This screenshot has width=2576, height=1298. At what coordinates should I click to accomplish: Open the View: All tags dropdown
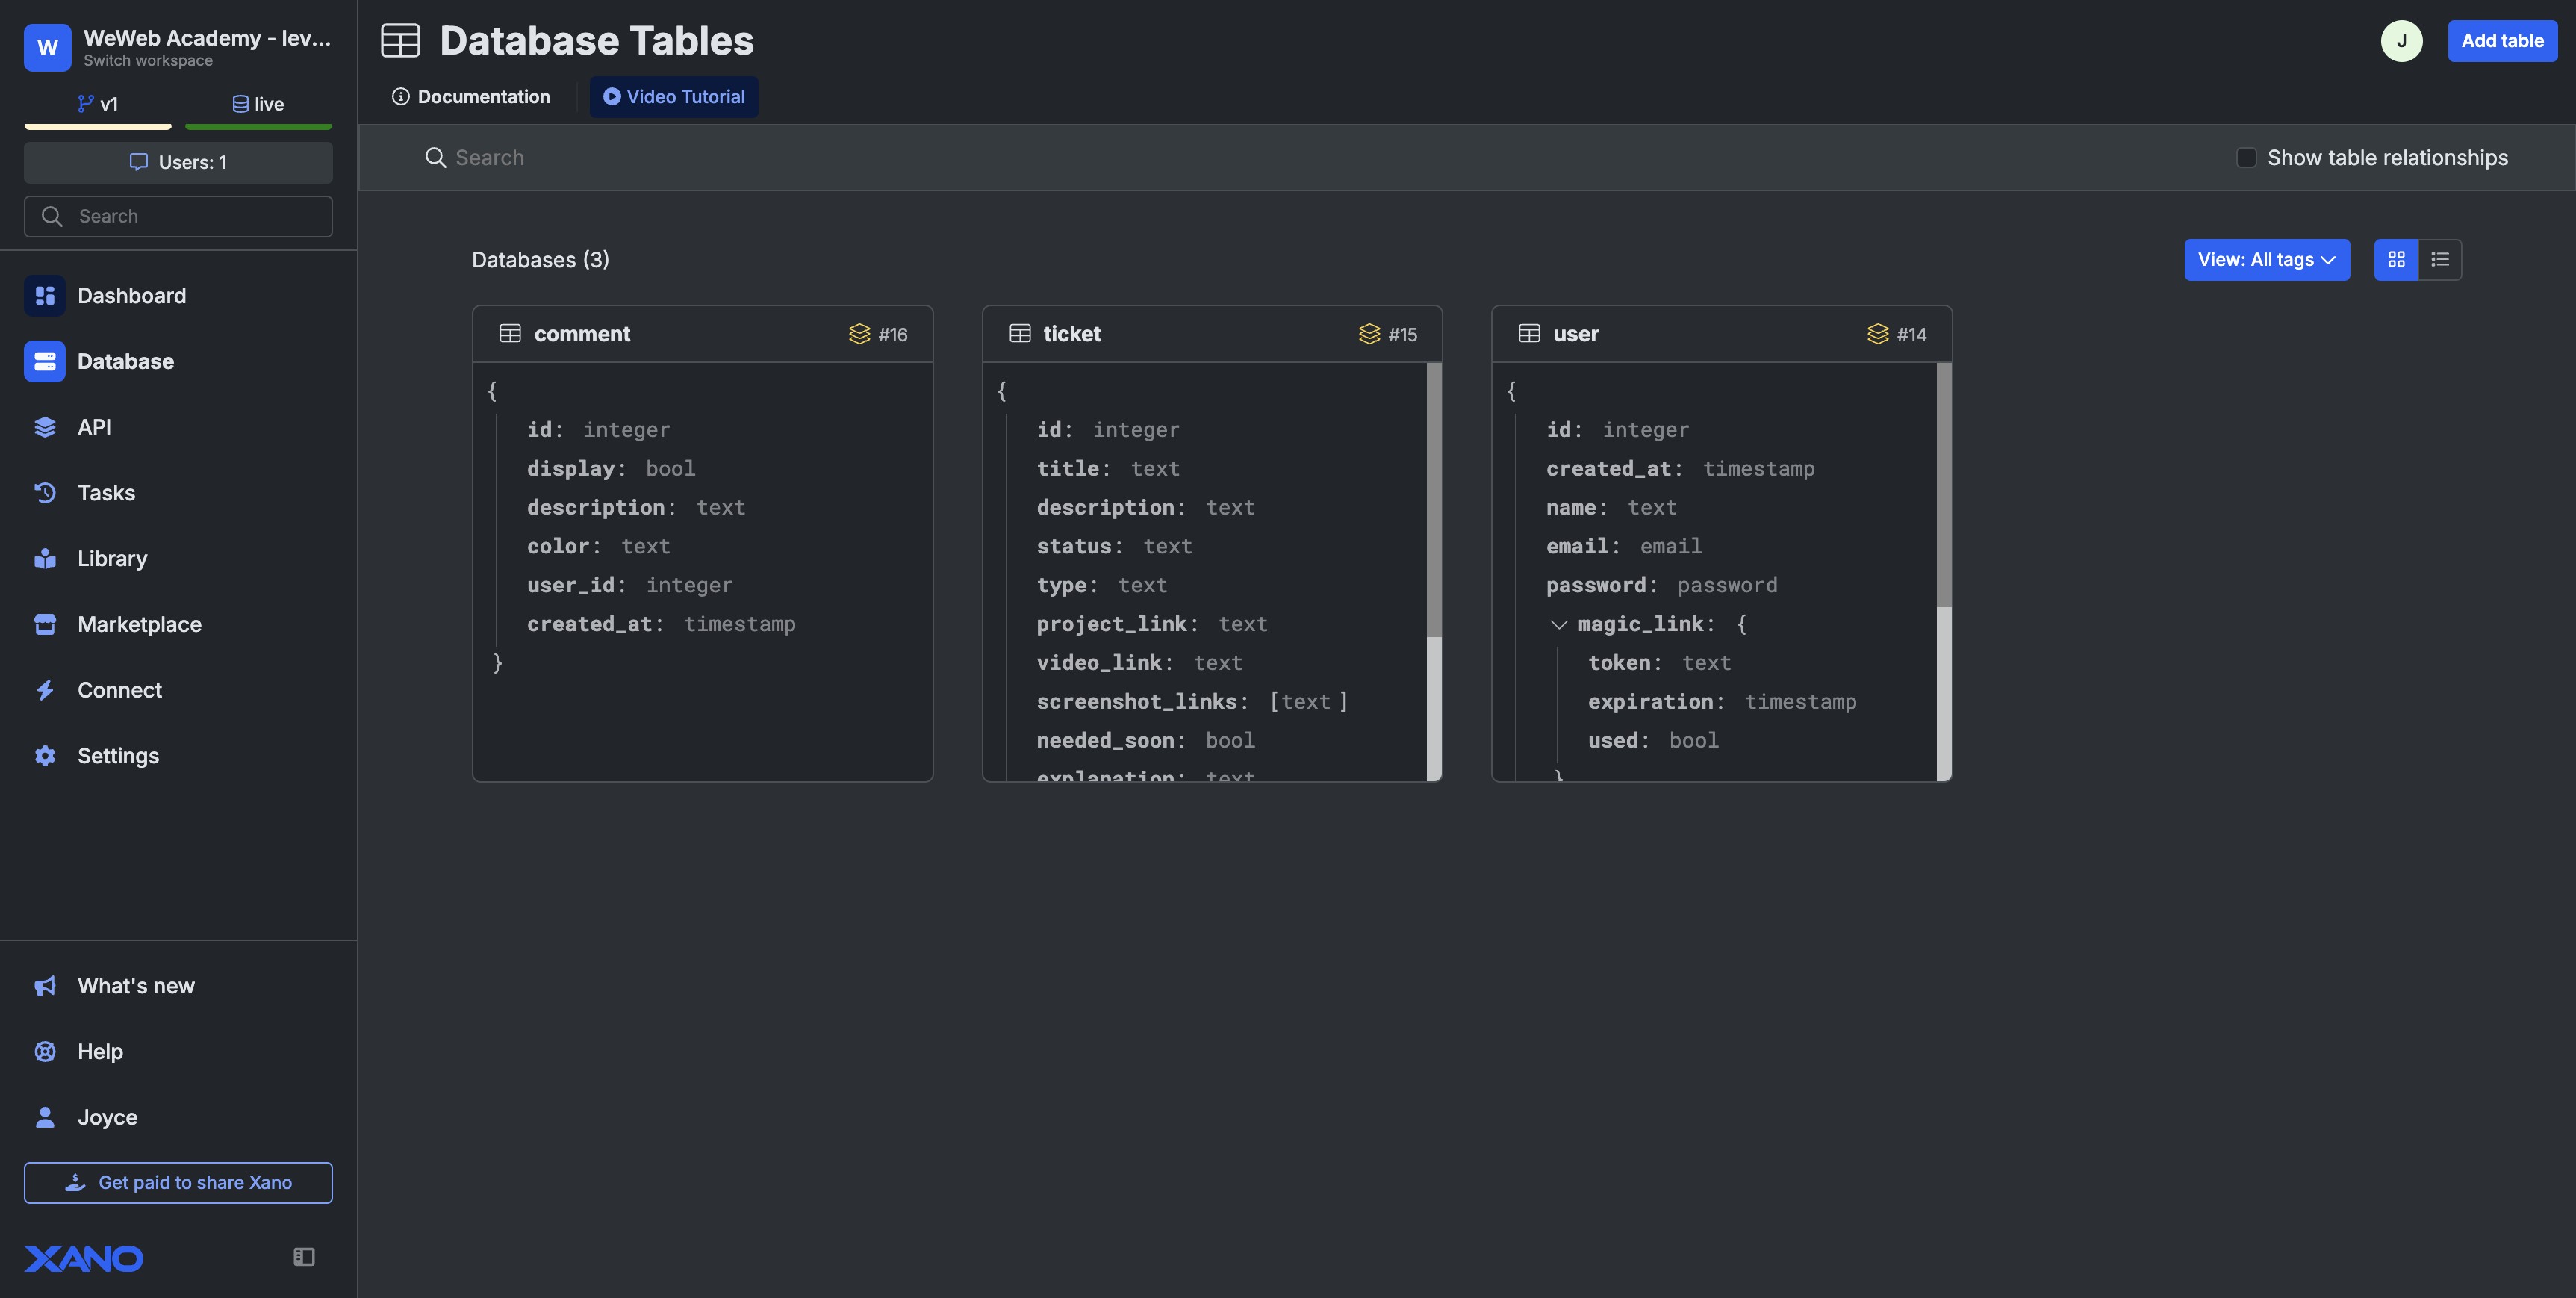(x=2266, y=260)
